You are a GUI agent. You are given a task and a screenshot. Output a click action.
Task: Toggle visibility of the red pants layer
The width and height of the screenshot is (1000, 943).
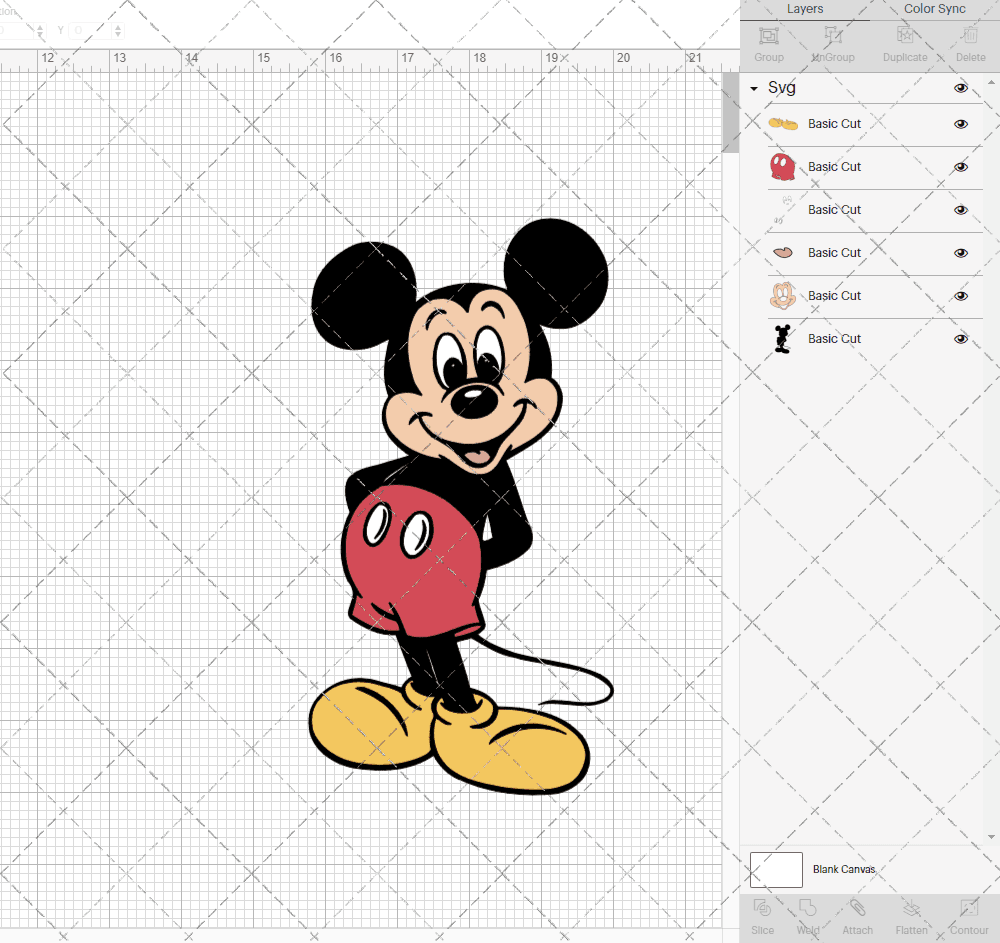pyautogui.click(x=961, y=167)
